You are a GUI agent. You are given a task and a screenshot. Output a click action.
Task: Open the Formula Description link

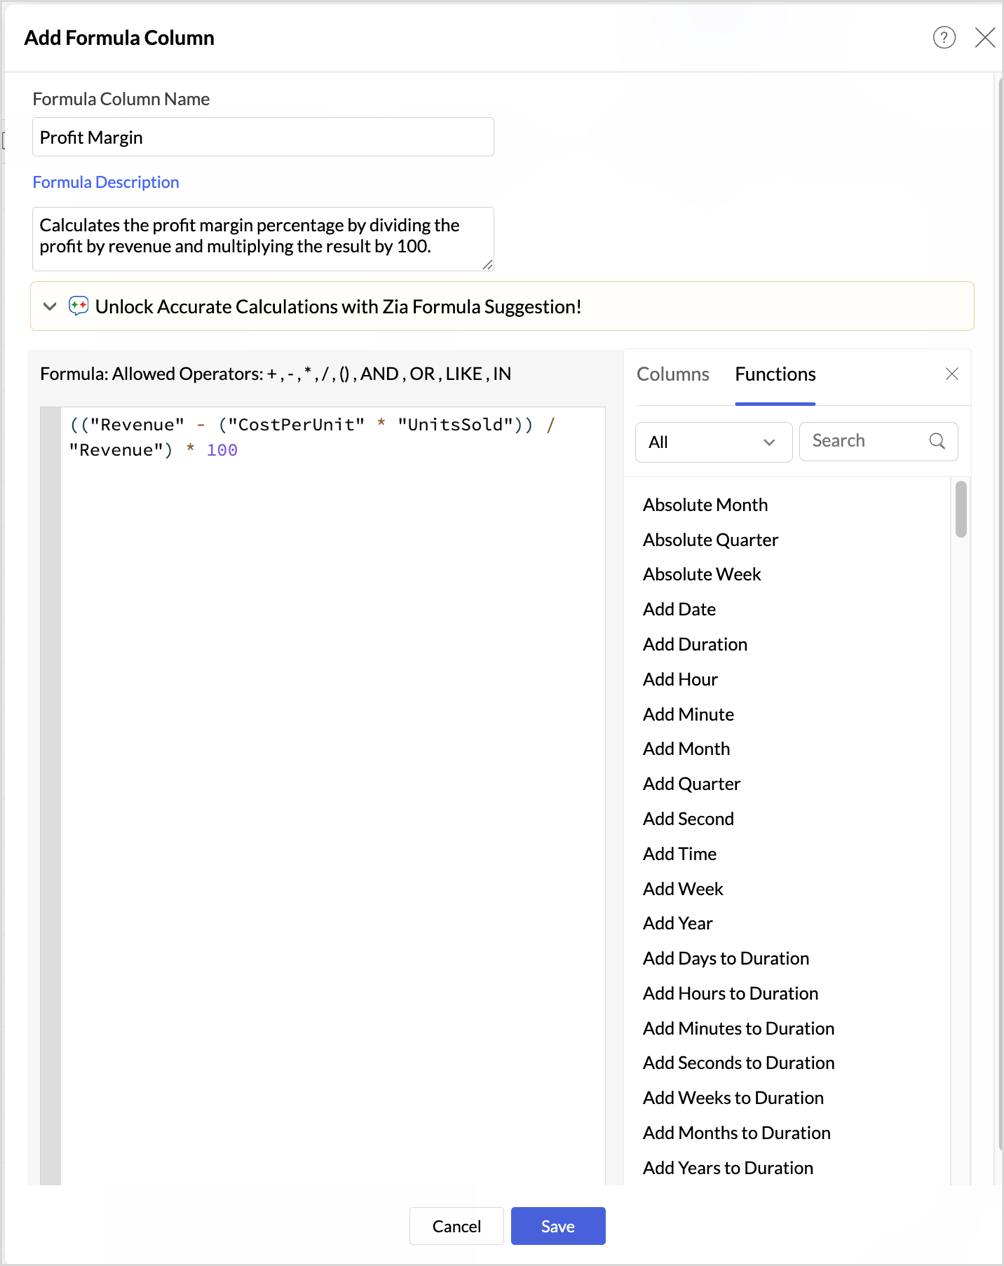tap(106, 182)
